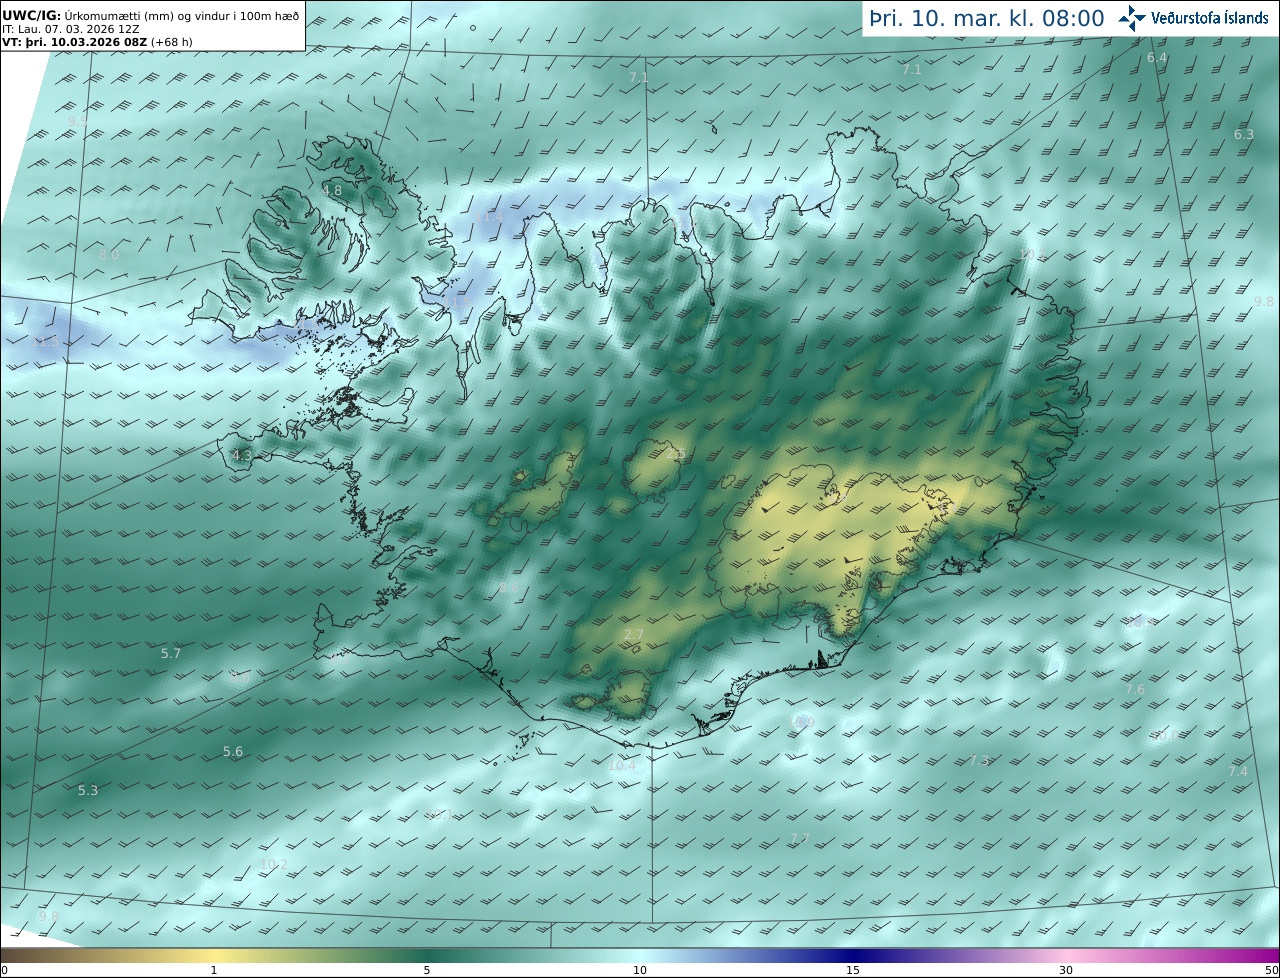Select the date label 'Þri. 10. mar. kl. 08:00'
This screenshot has width=1280, height=978.
click(986, 18)
